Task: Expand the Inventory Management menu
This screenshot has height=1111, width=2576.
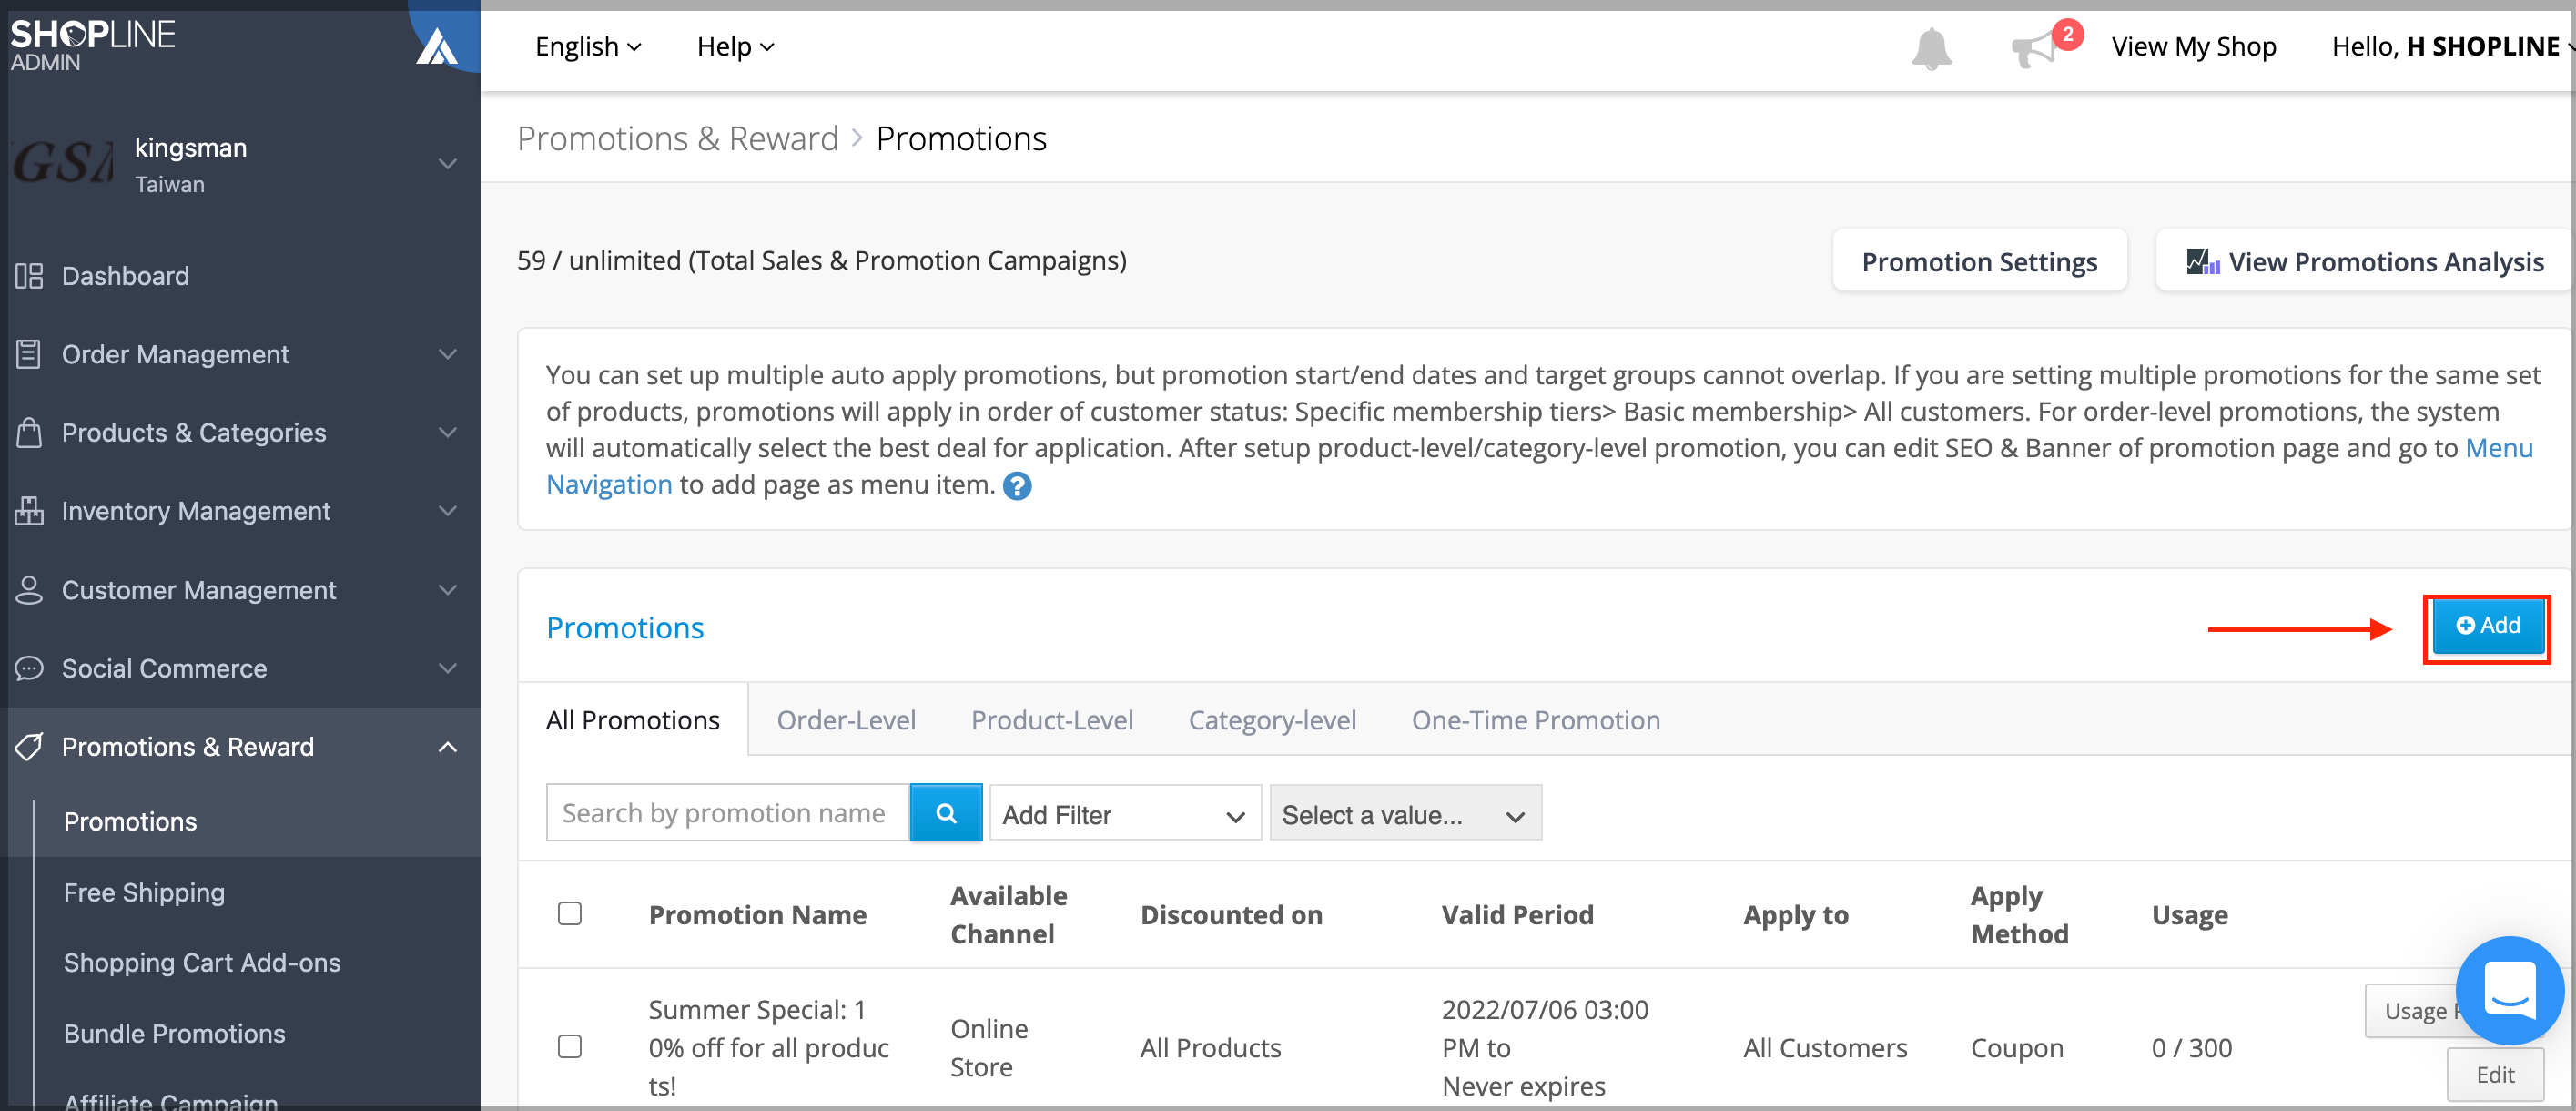Action: (x=448, y=511)
